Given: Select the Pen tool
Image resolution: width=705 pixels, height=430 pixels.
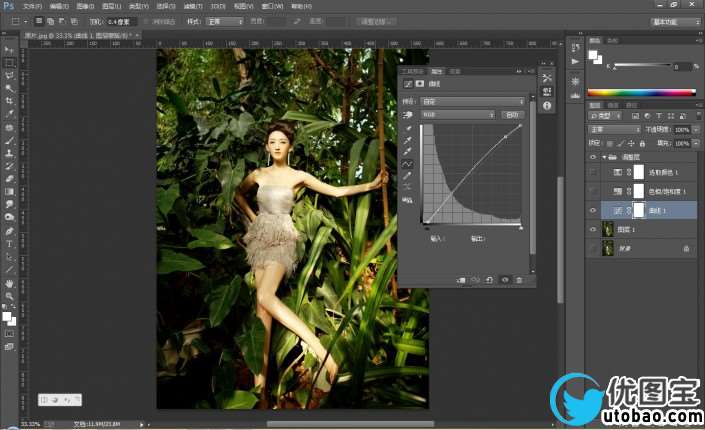Looking at the screenshot, I should (x=9, y=231).
